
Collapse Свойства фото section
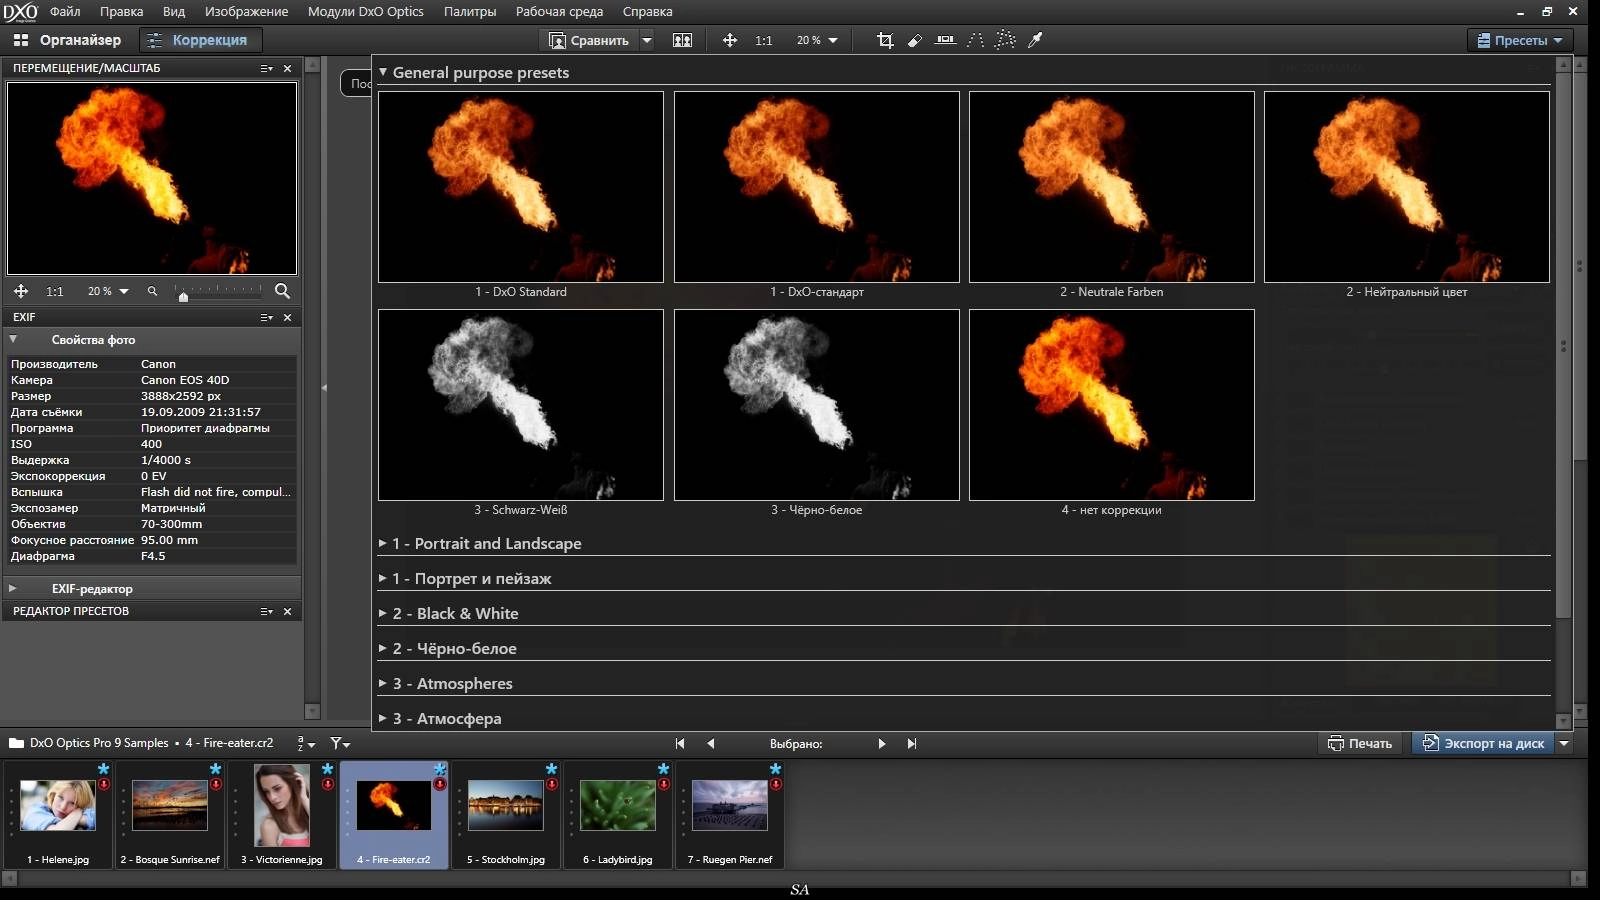click(x=13, y=339)
